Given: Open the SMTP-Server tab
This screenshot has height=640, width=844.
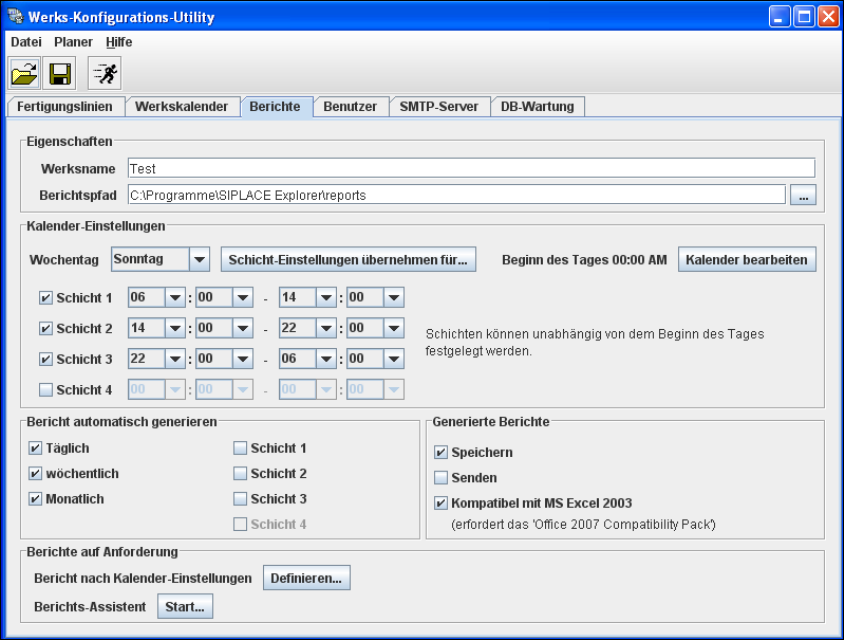Looking at the screenshot, I should pos(438,107).
